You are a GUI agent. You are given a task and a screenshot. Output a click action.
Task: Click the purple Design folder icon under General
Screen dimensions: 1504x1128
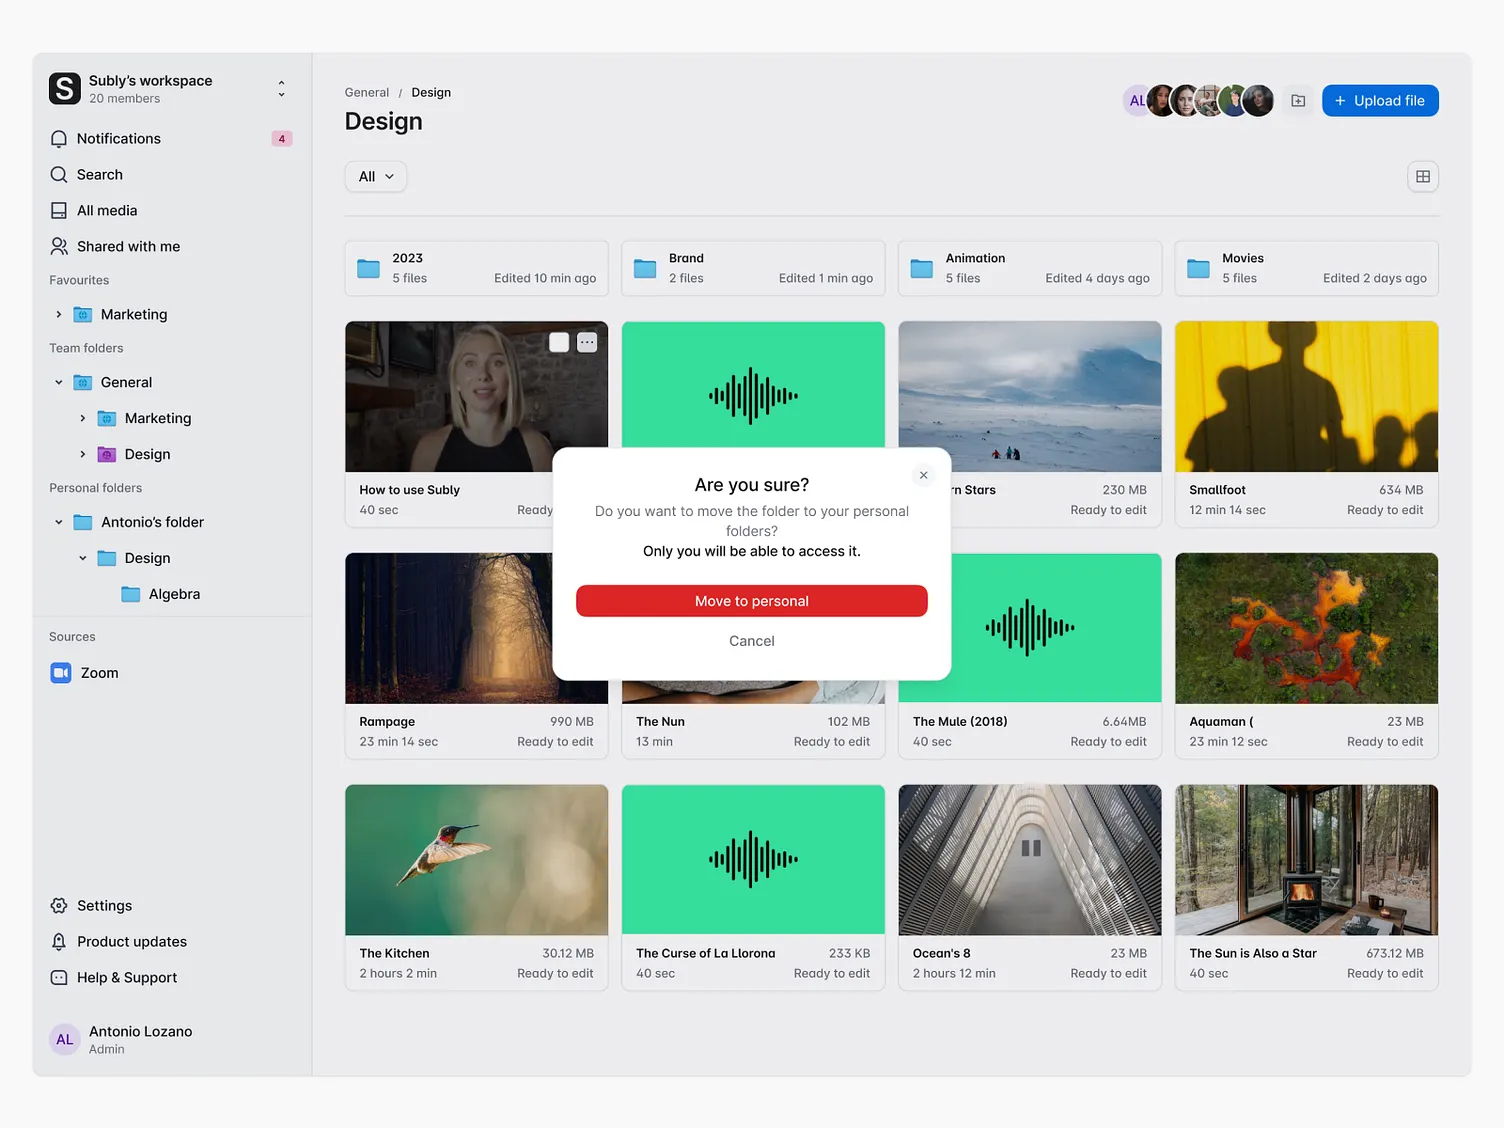[x=107, y=455]
